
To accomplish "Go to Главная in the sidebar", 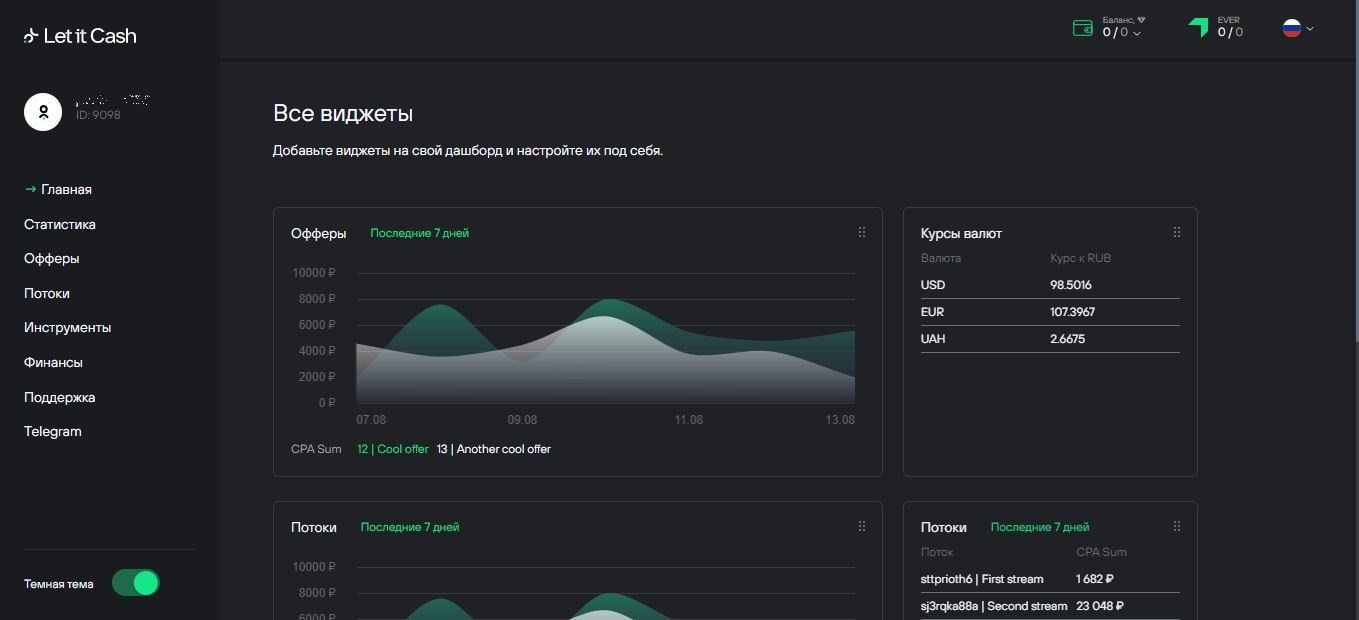I will [66, 189].
